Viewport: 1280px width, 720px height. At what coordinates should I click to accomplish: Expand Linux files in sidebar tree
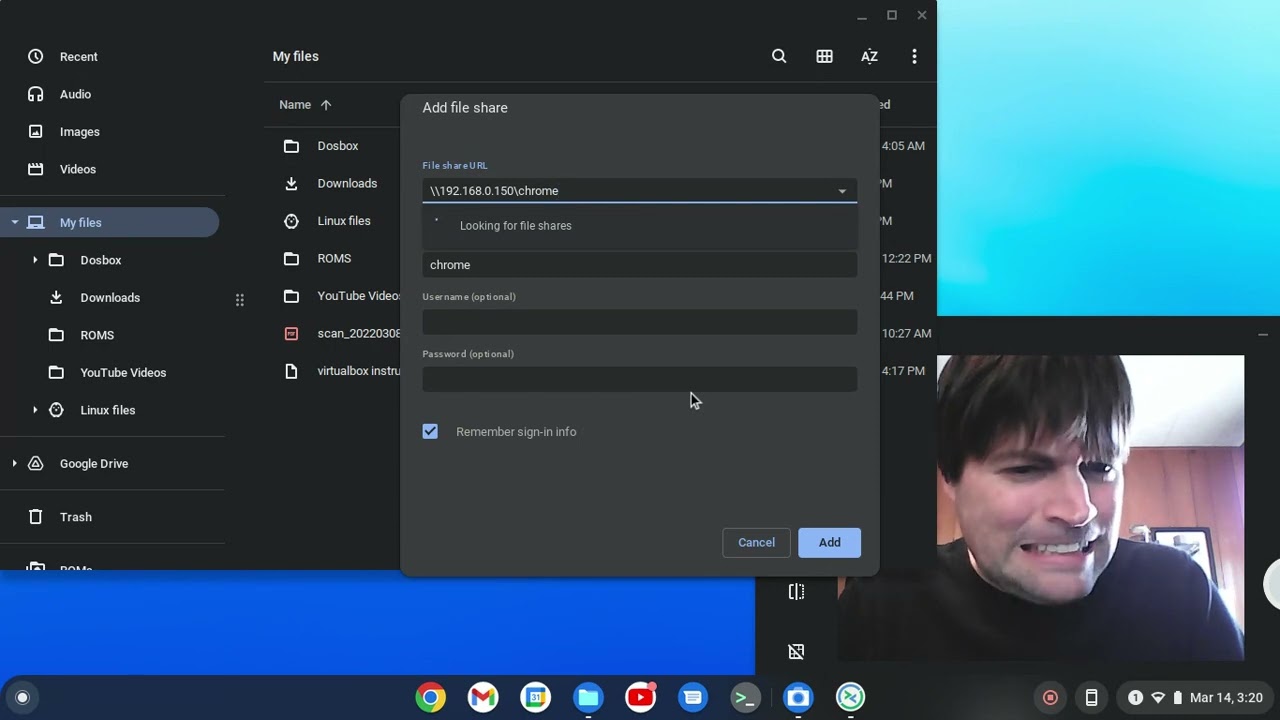coord(35,410)
